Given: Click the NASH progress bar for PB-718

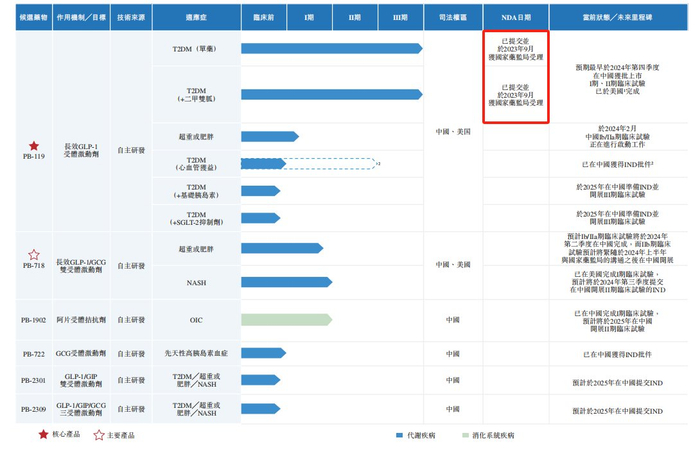Looking at the screenshot, I should click(287, 282).
